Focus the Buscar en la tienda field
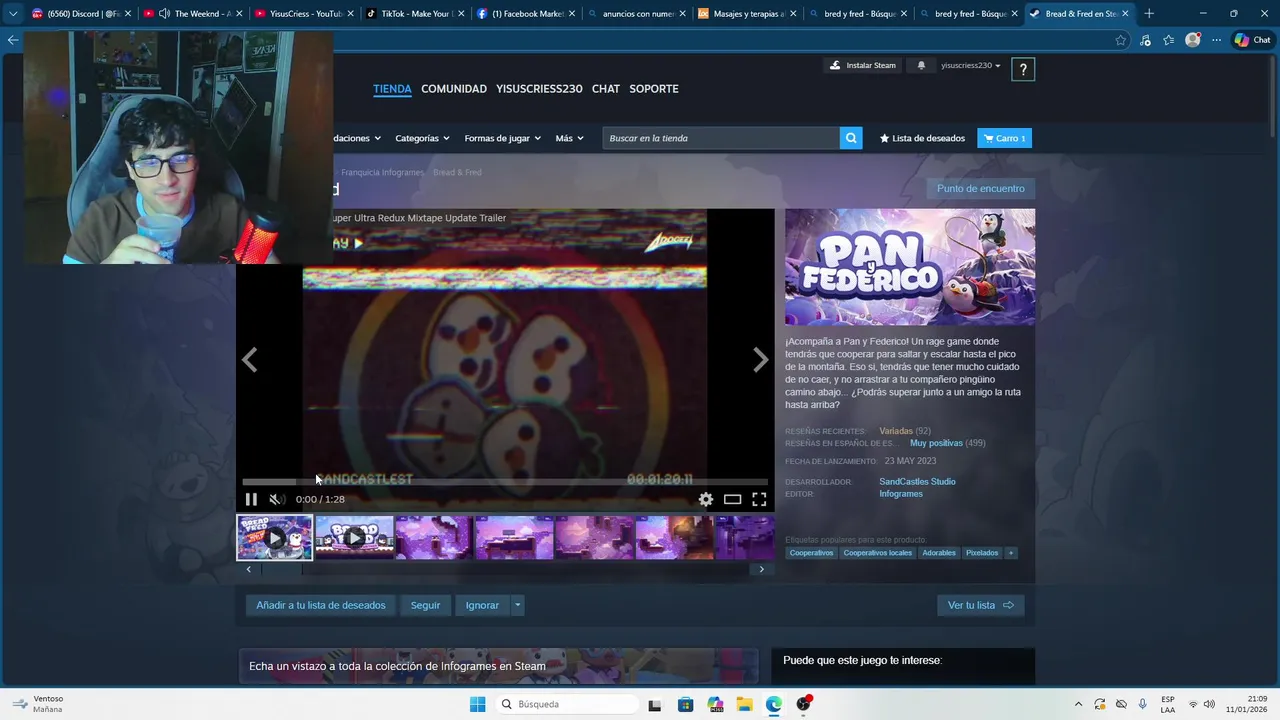 point(721,138)
